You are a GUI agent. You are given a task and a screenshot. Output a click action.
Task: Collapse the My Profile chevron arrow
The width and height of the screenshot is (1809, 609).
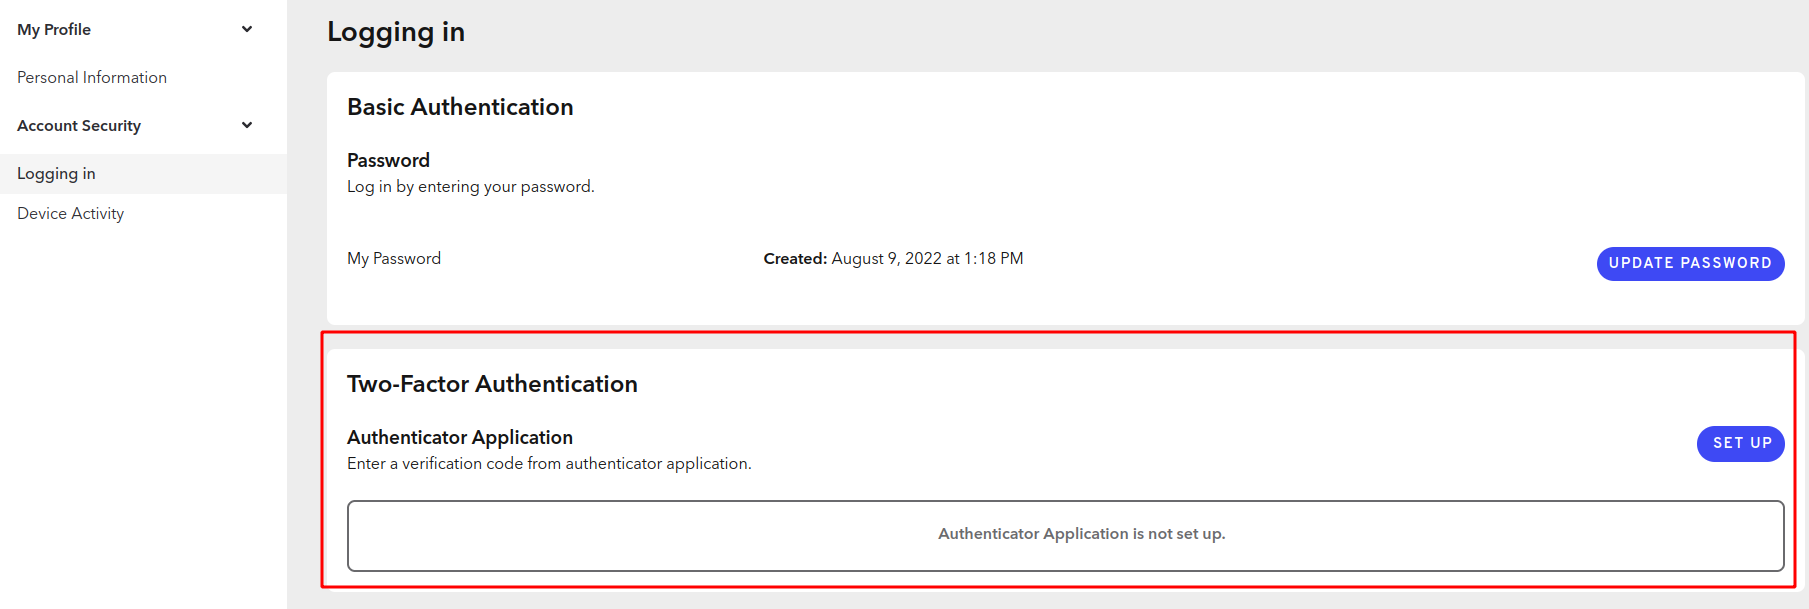(x=247, y=29)
